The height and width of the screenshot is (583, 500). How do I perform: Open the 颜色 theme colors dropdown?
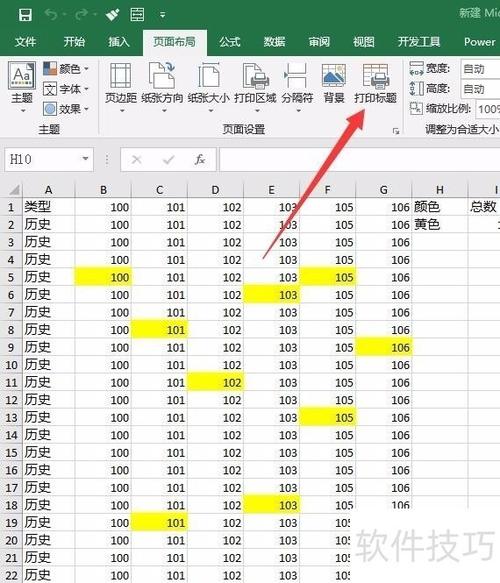pos(66,69)
